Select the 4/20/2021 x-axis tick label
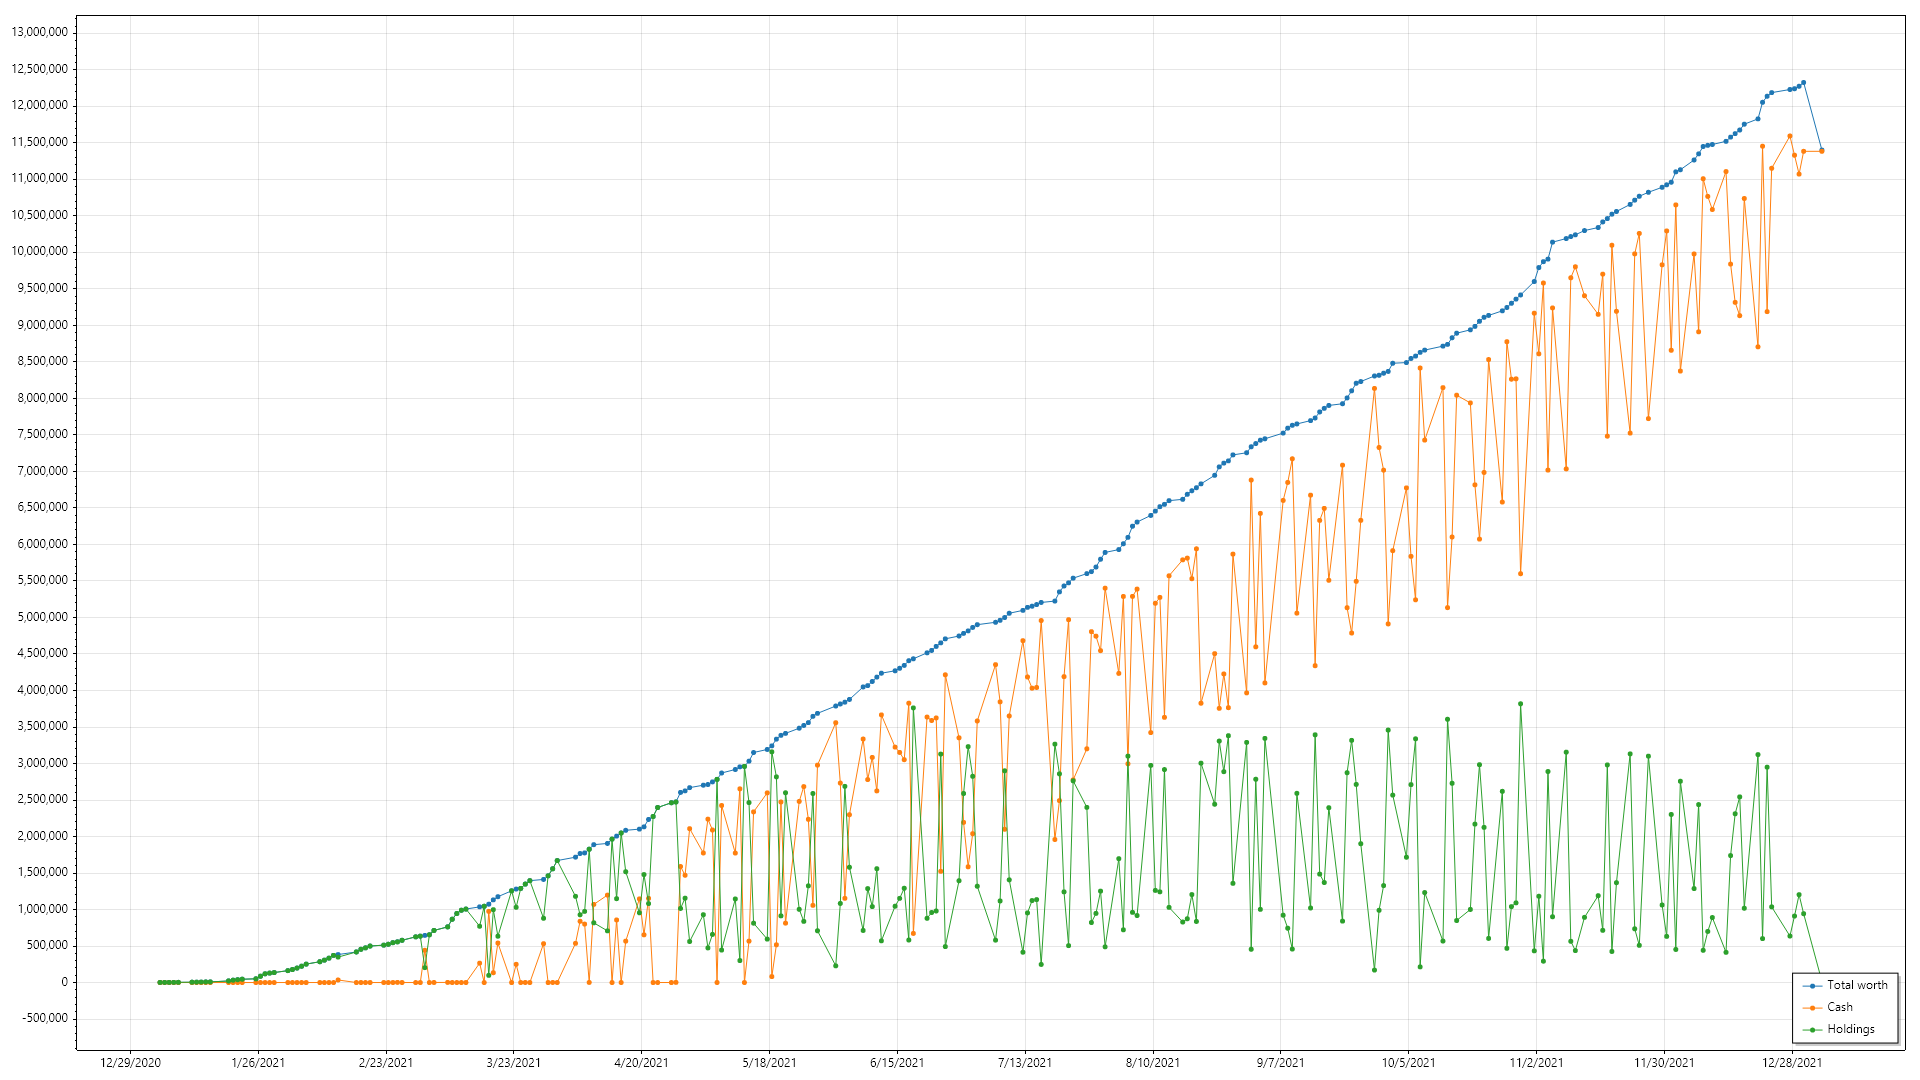1920x1080 pixels. [641, 1063]
